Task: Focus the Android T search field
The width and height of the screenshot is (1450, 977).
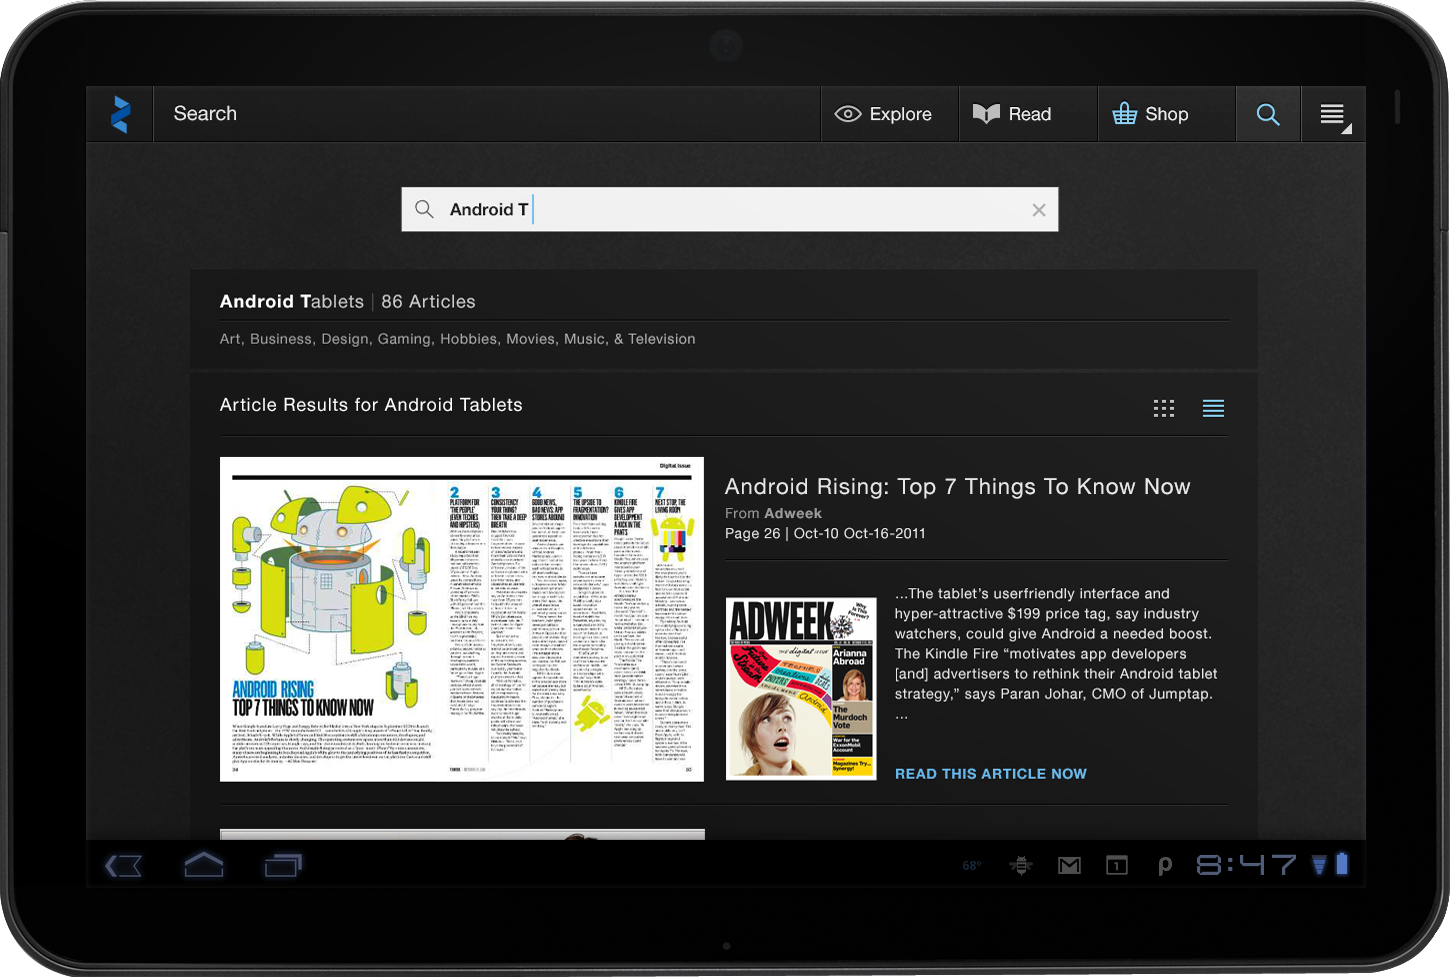Action: 730,210
